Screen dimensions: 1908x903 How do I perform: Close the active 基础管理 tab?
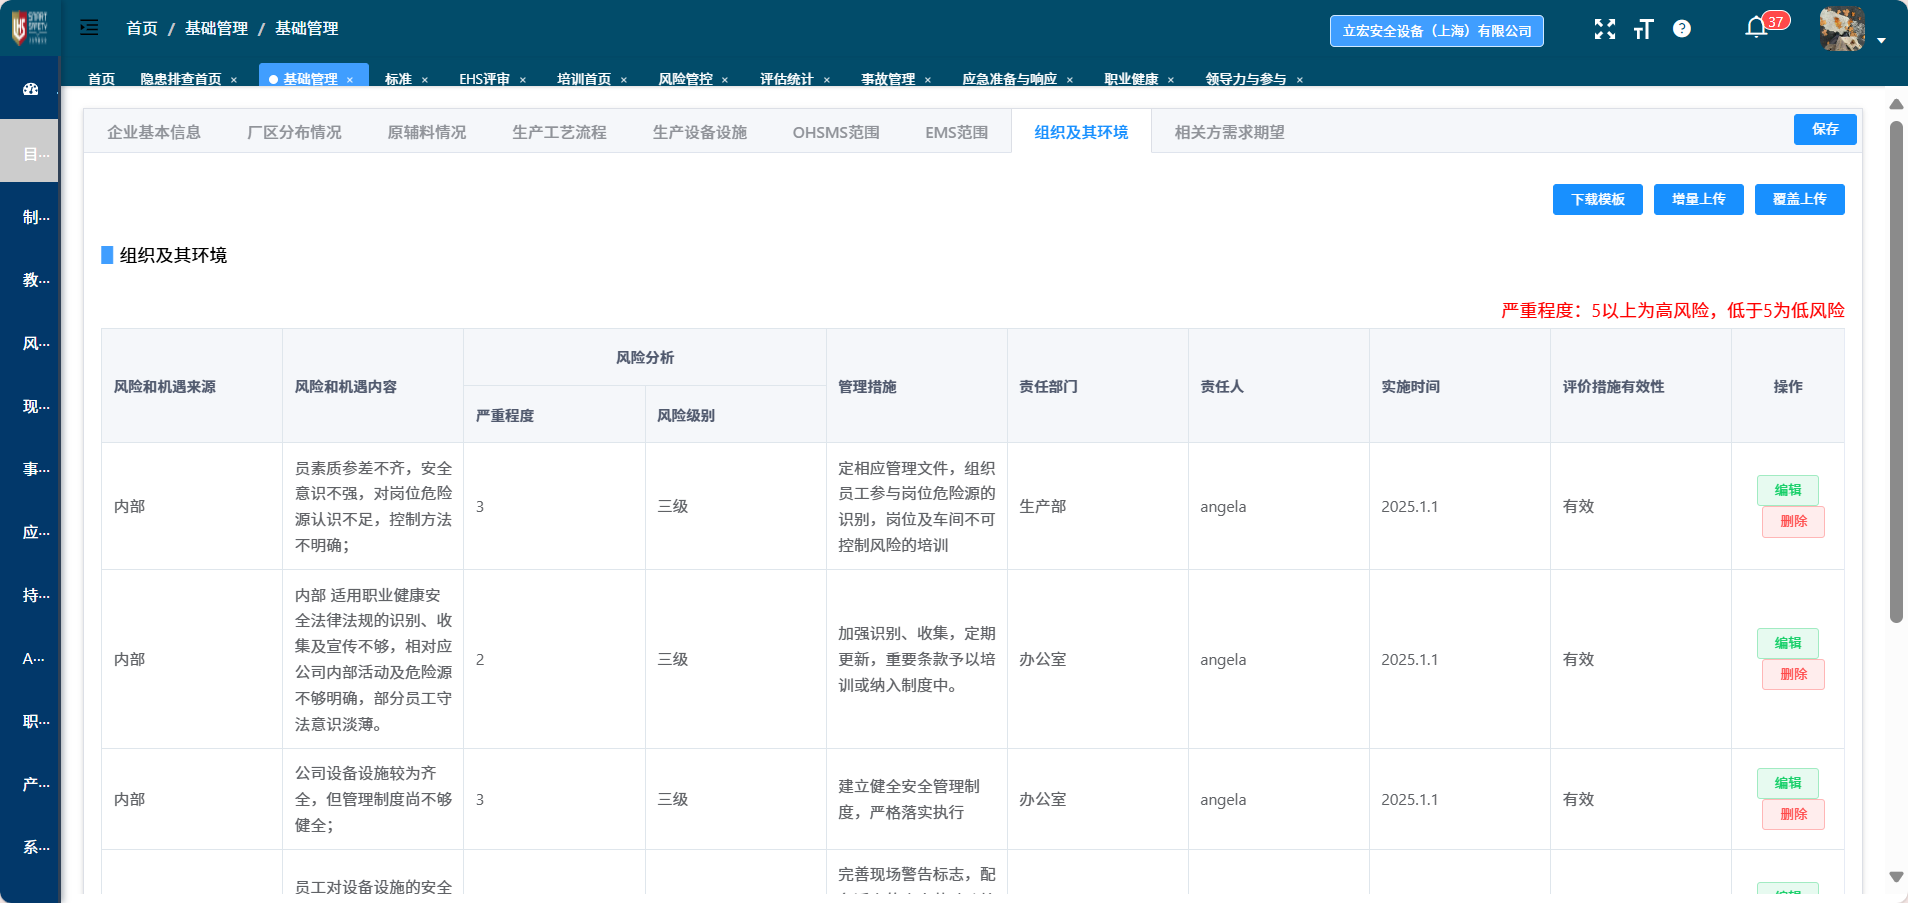click(x=350, y=80)
